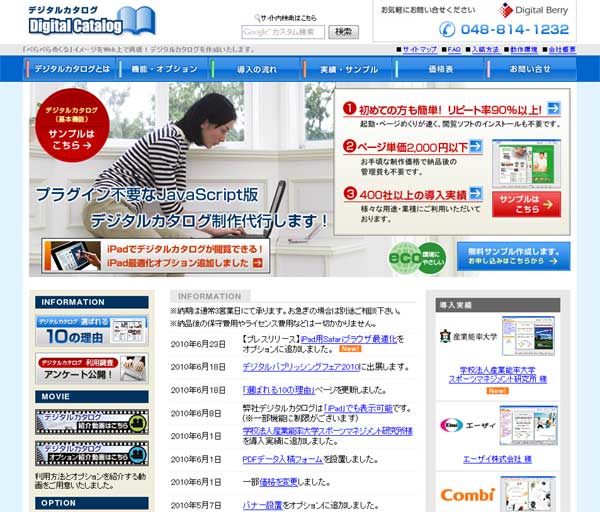Open the デジタルパブリッシングフェア2010 link
The width and height of the screenshot is (600, 512).
301,367
